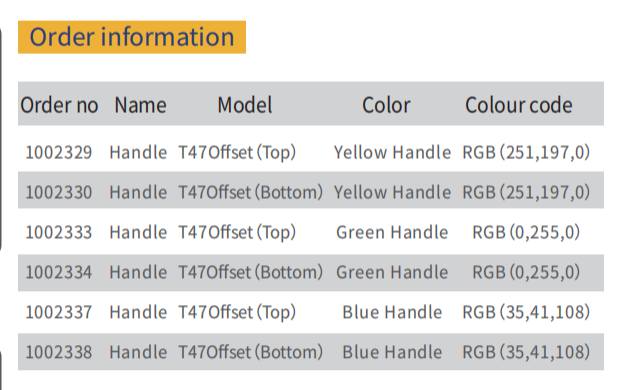
Task: Click T47Offset (Top) model in row 1002329
Action: coord(237,153)
